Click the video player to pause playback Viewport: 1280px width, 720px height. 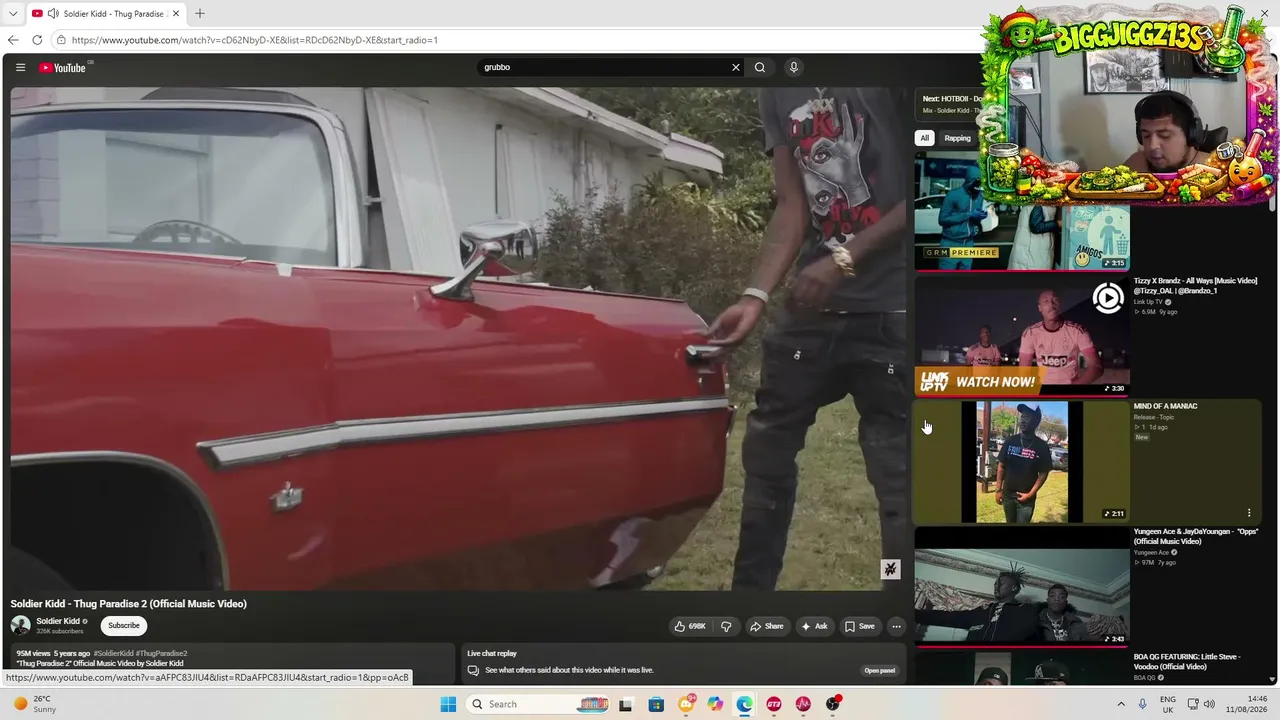click(x=458, y=339)
